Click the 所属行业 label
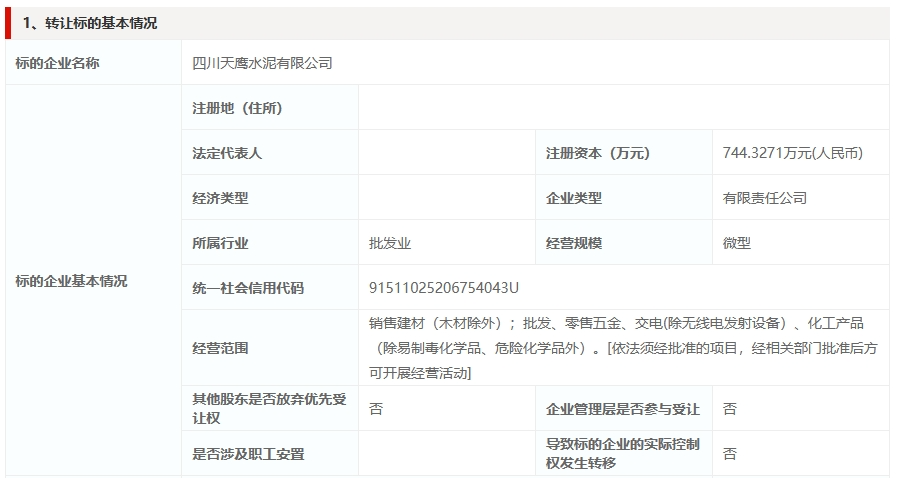The image size is (897, 478). click(x=220, y=243)
